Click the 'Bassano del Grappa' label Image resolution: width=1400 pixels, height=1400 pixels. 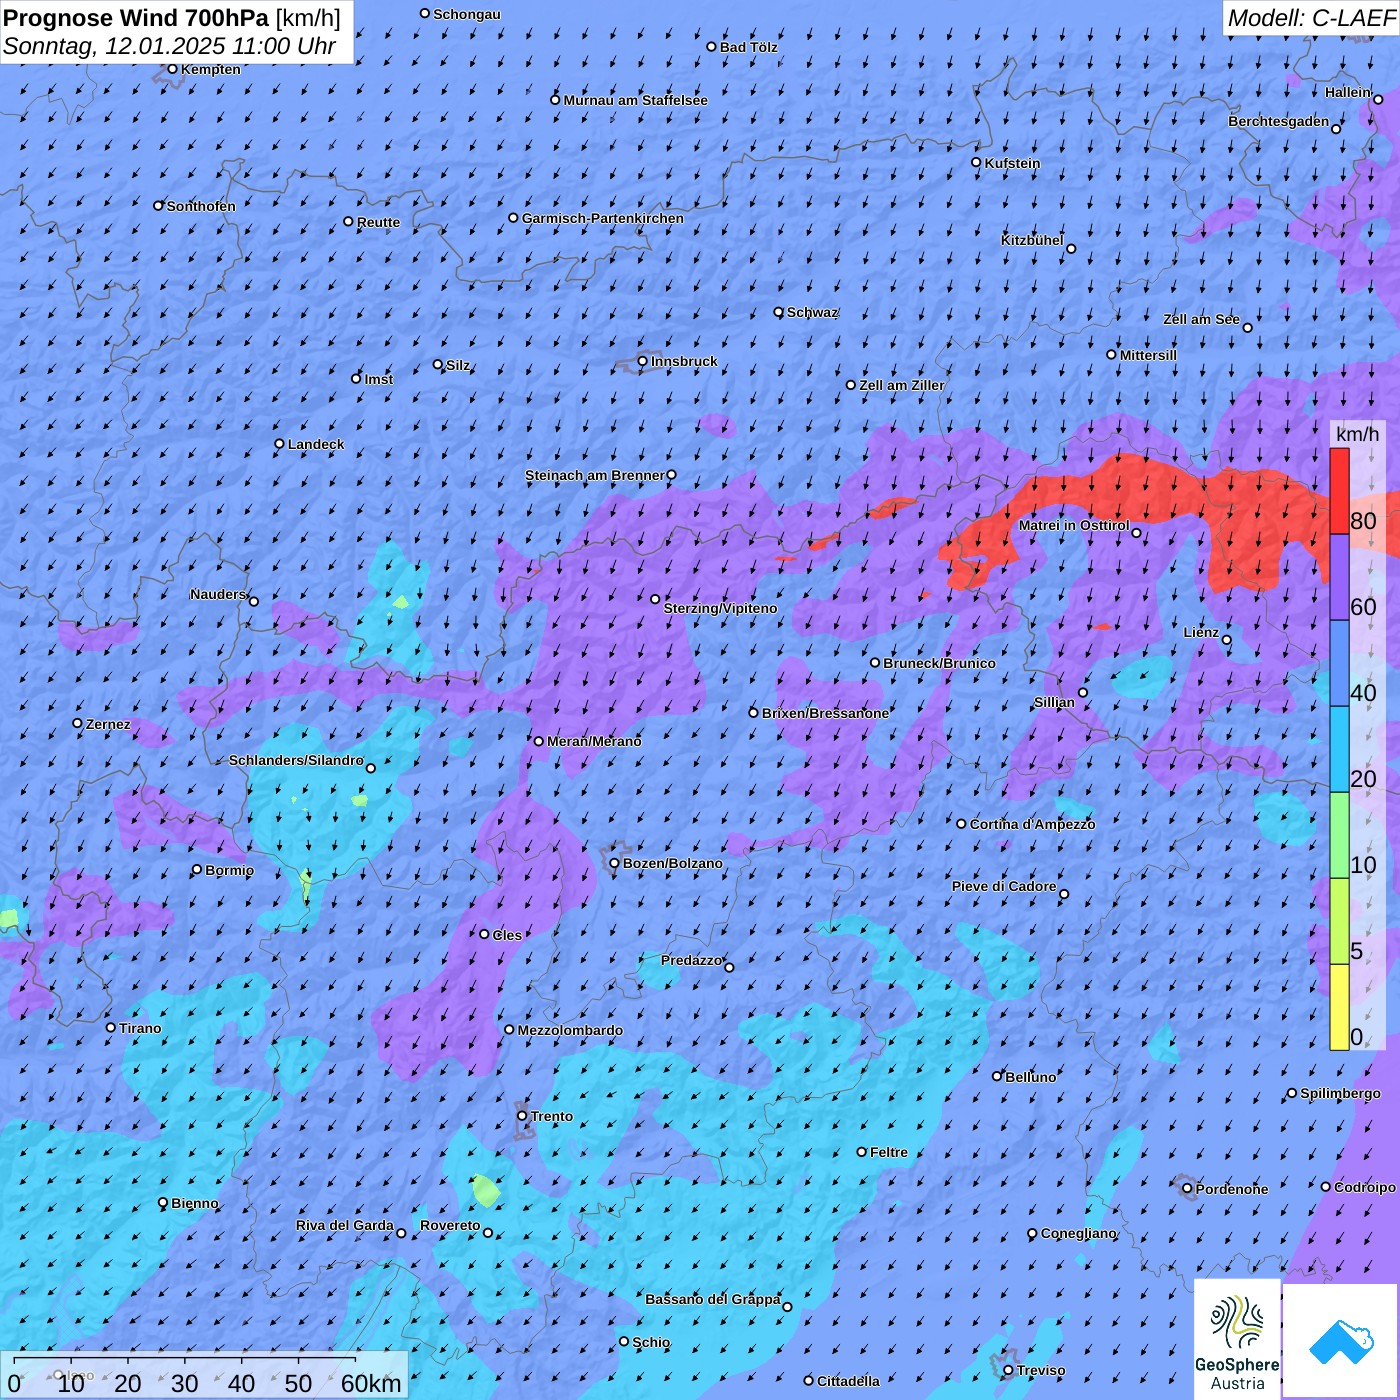click(x=712, y=1299)
